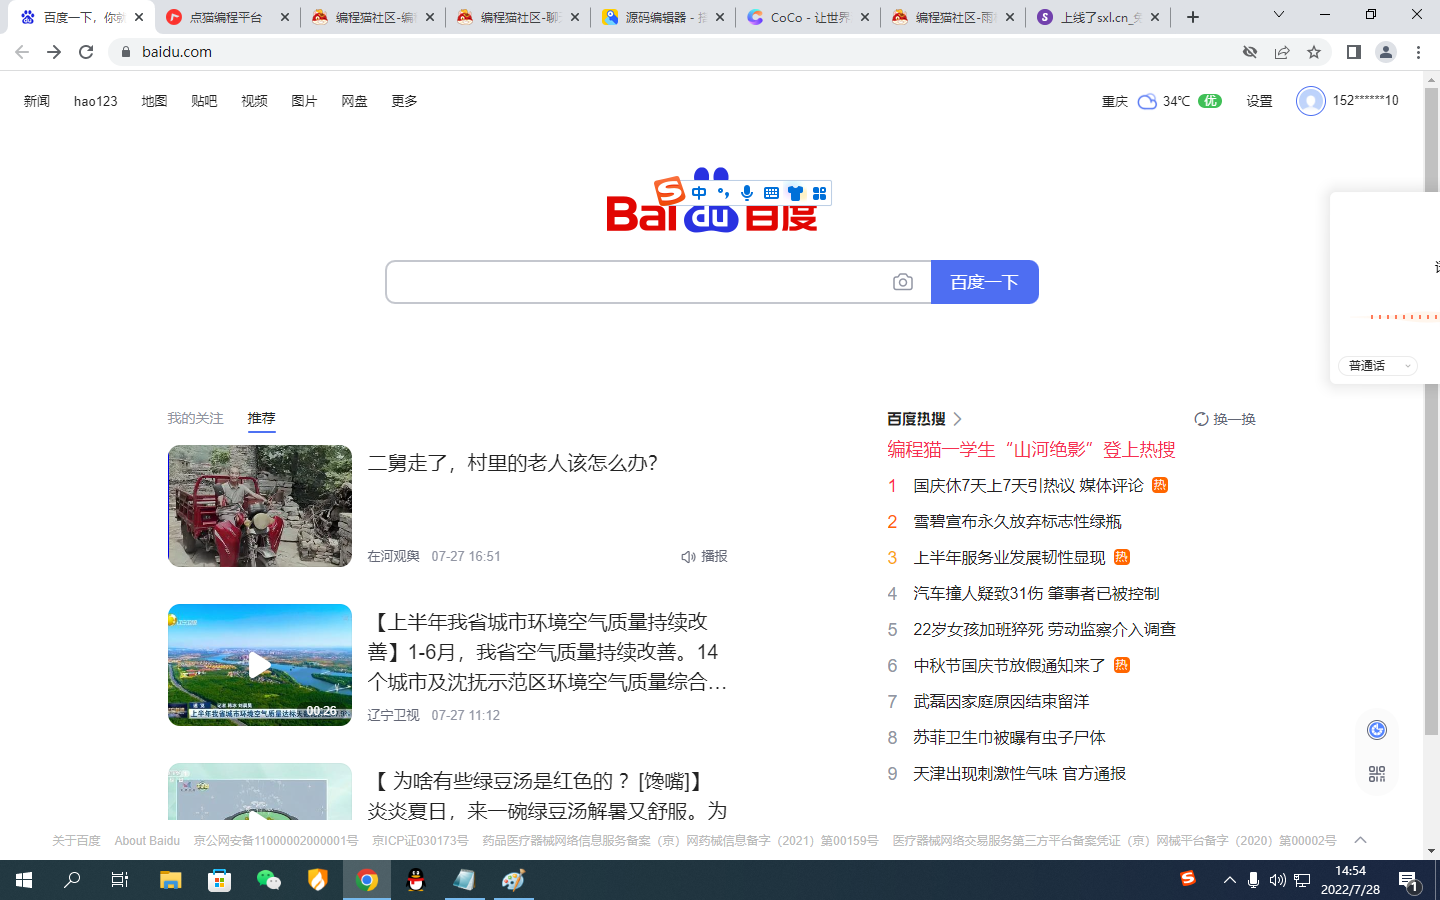The width and height of the screenshot is (1440, 900).
Task: Open Windows Start menu
Action: (24, 880)
